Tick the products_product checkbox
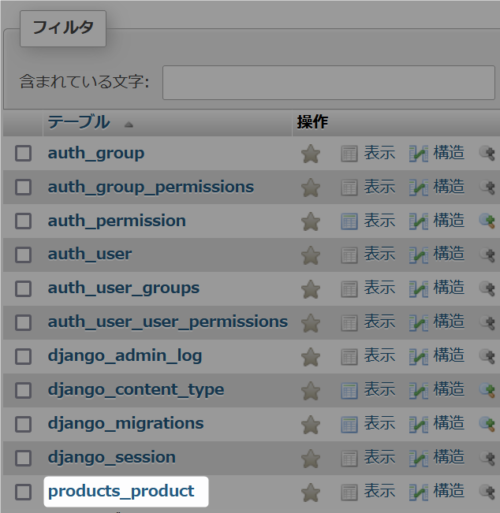 [x=23, y=492]
